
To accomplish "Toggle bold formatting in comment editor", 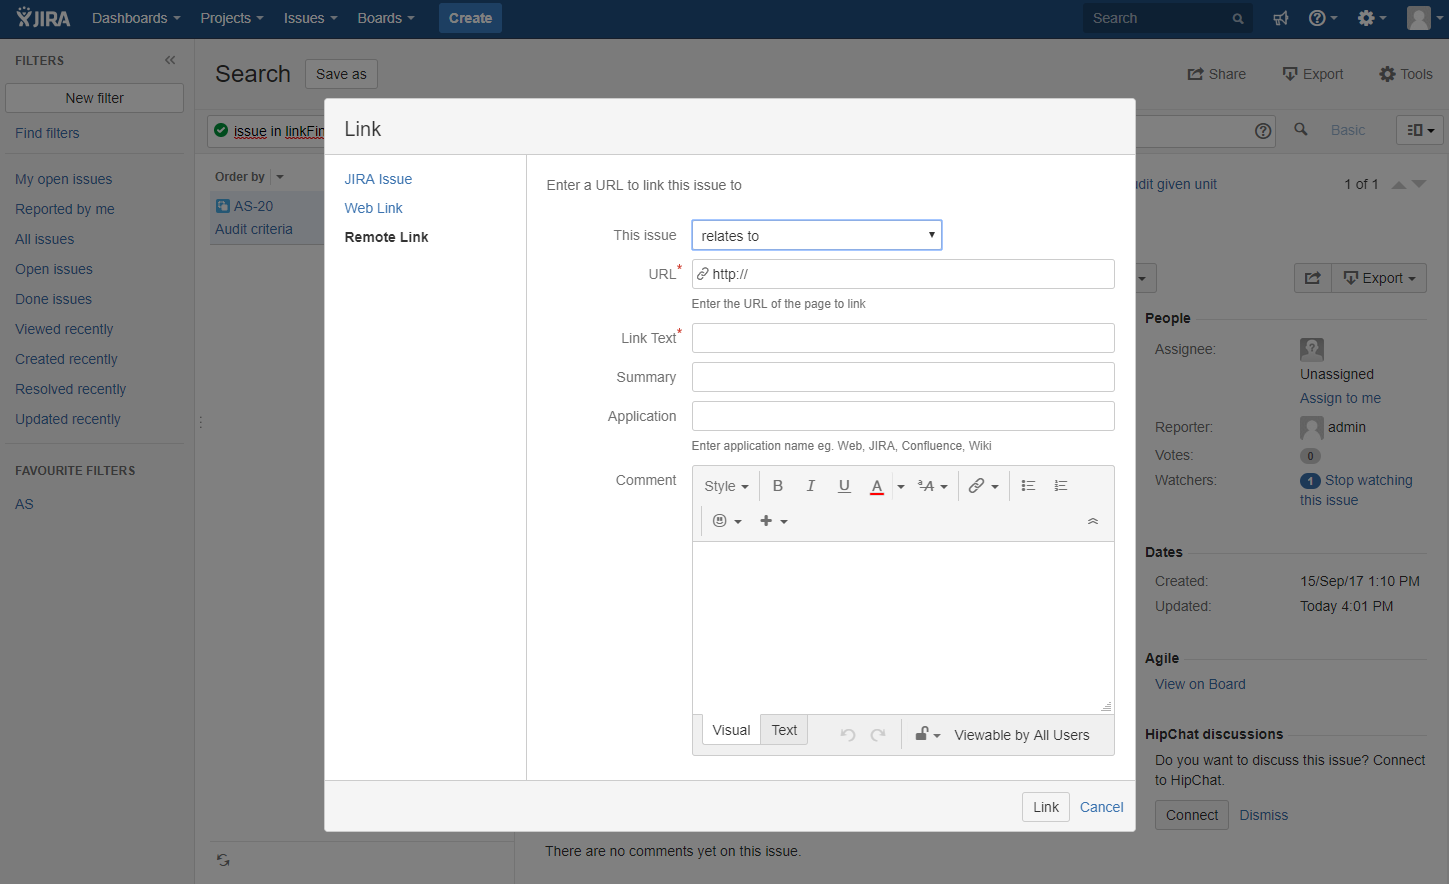I will pyautogui.click(x=777, y=486).
